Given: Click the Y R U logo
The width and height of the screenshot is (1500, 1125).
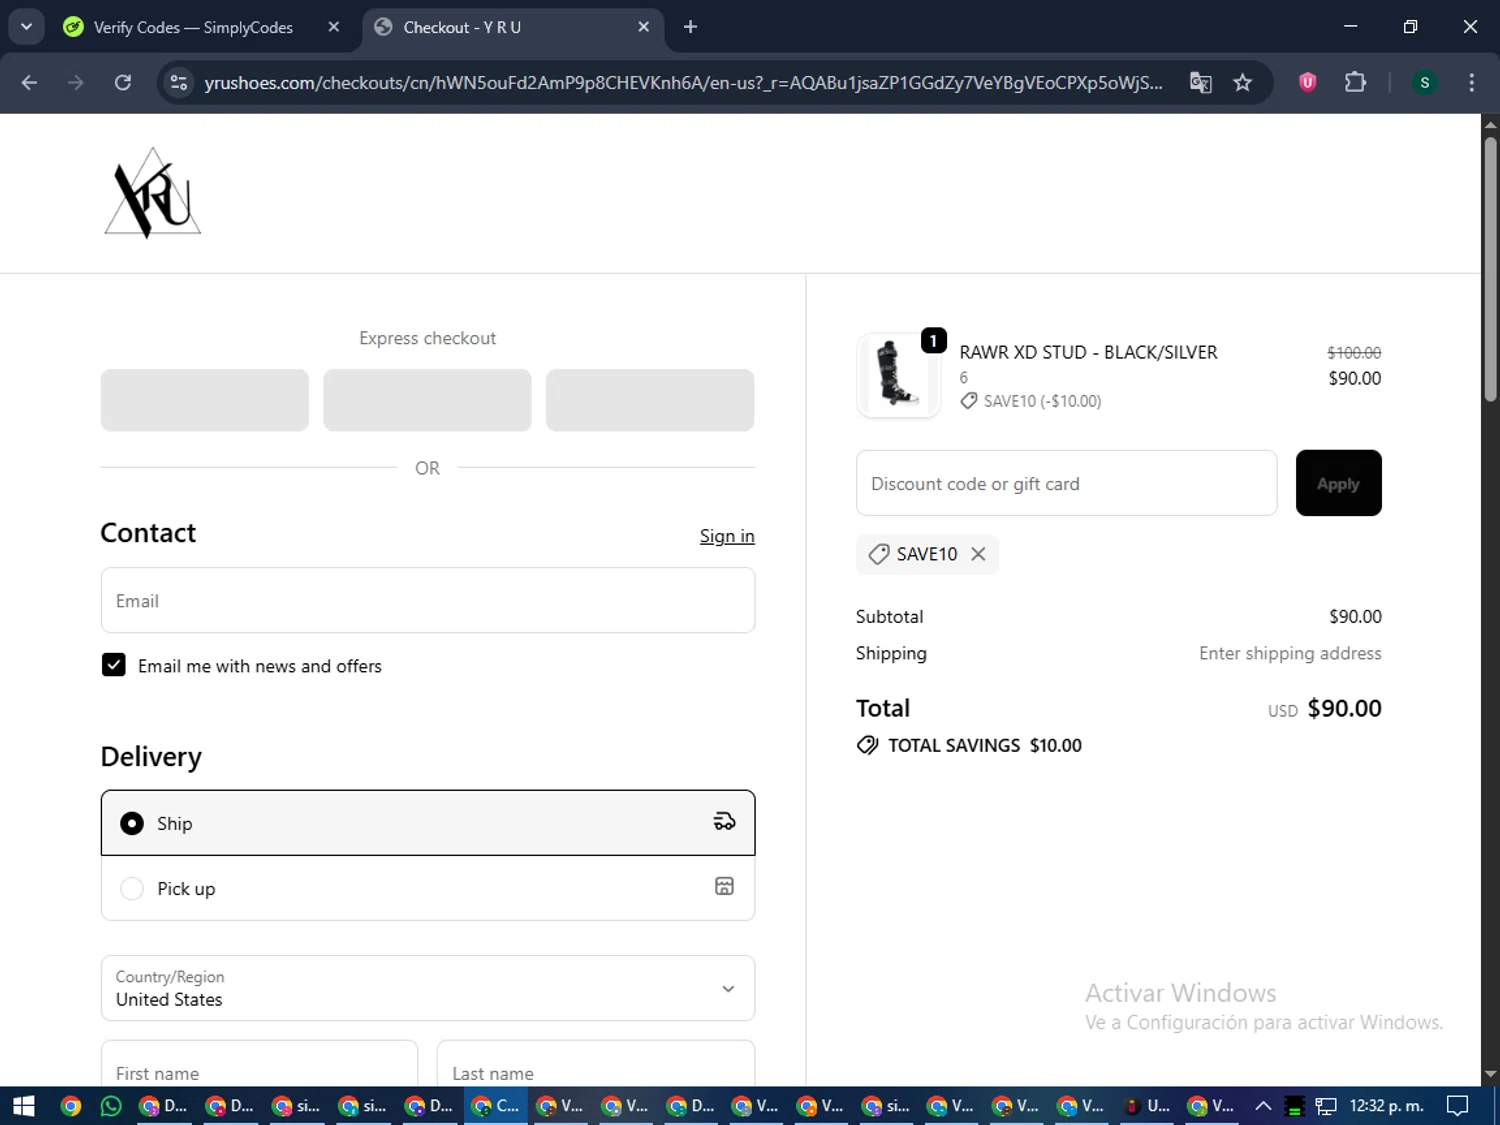Looking at the screenshot, I should [x=153, y=193].
